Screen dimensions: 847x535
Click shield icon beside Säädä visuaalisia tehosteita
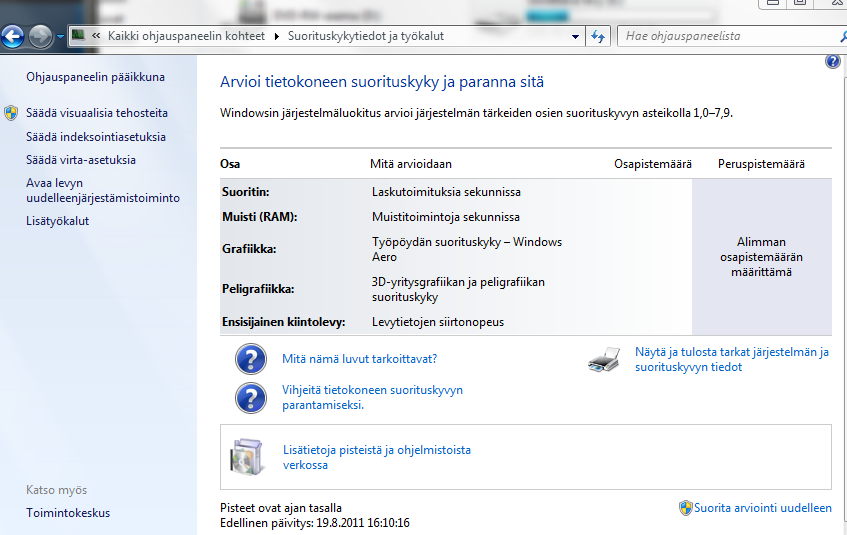[x=11, y=113]
